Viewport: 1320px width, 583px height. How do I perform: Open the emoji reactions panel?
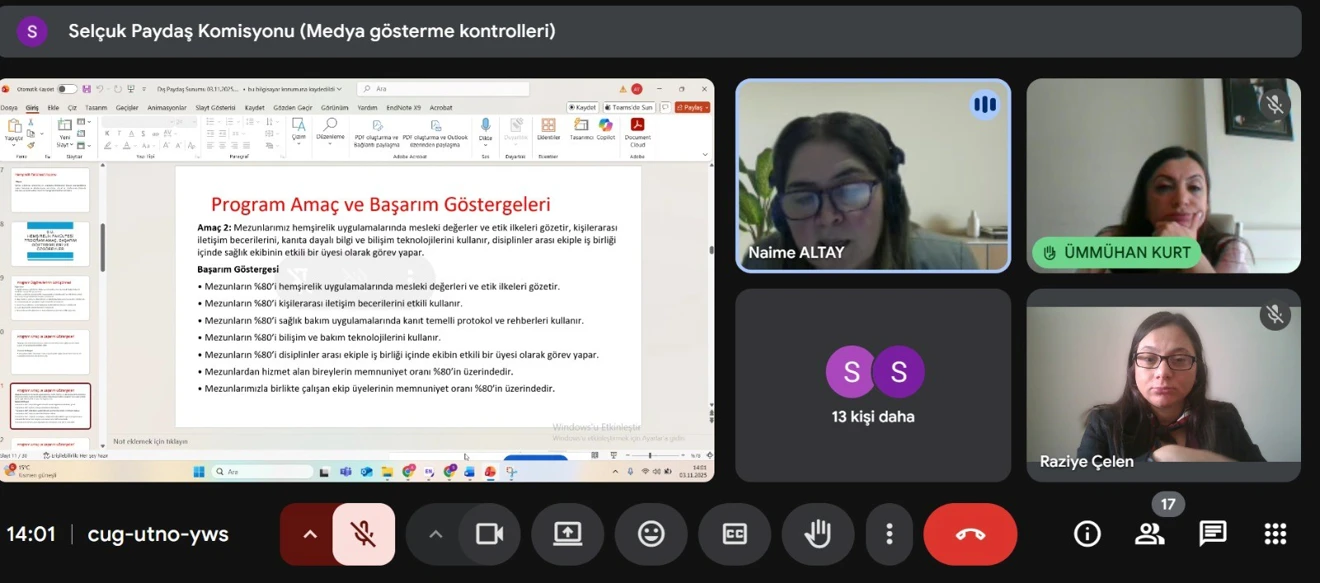tap(651, 534)
